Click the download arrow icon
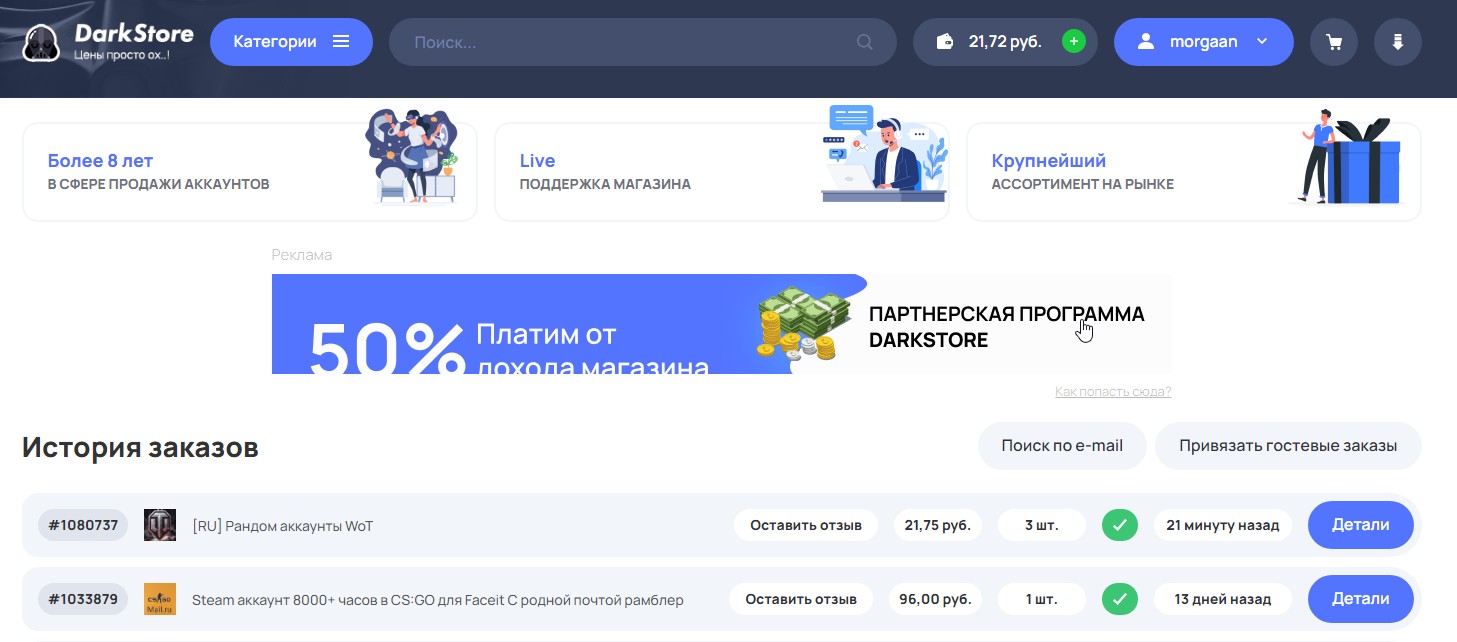This screenshot has width=1457, height=642. pyautogui.click(x=1397, y=42)
